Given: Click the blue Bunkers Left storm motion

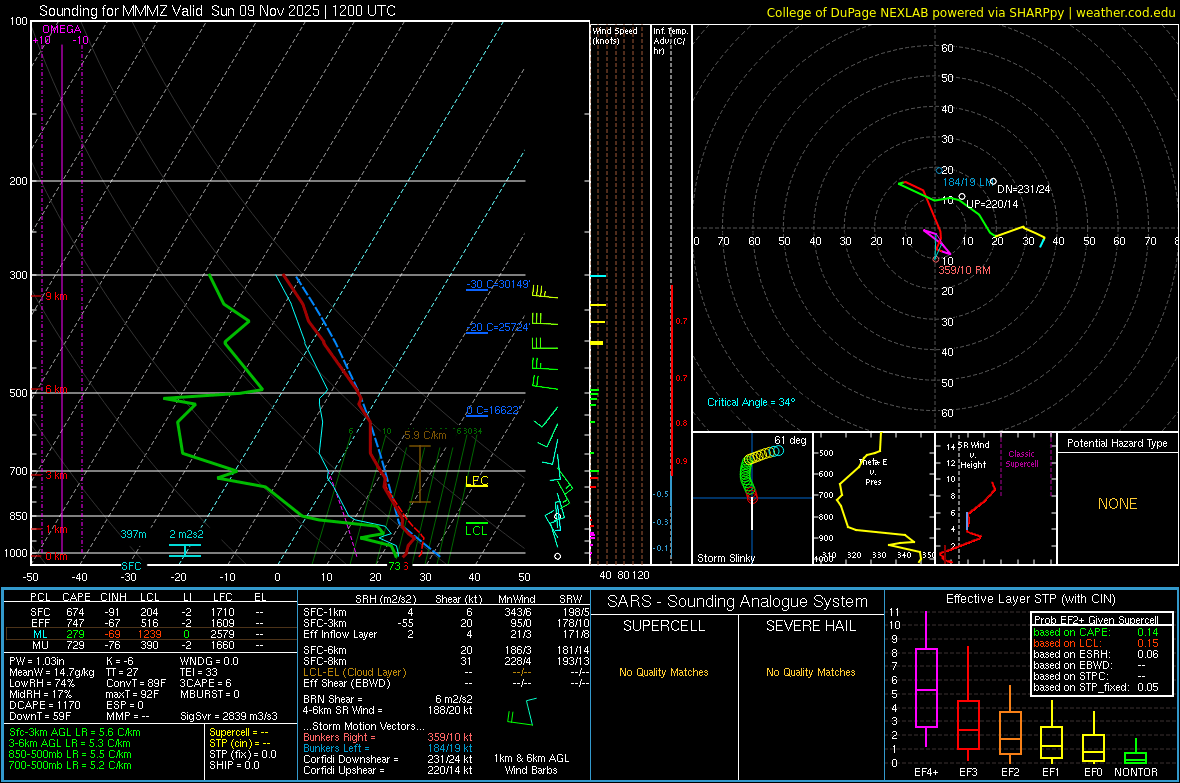Looking at the screenshot, I should pos(388,748).
